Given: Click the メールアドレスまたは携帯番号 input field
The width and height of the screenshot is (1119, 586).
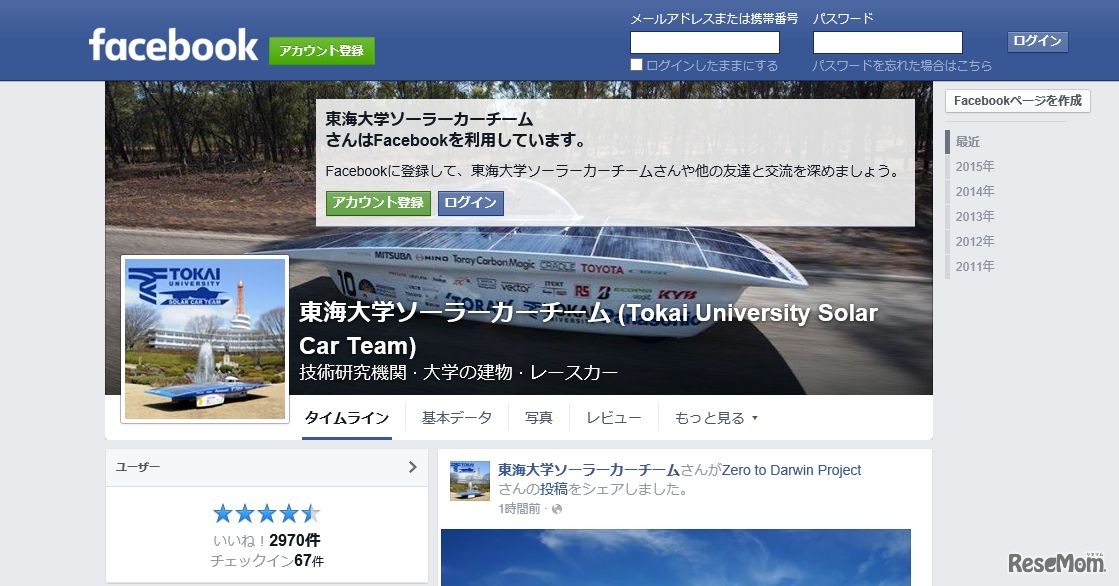Looking at the screenshot, I should tap(704, 42).
